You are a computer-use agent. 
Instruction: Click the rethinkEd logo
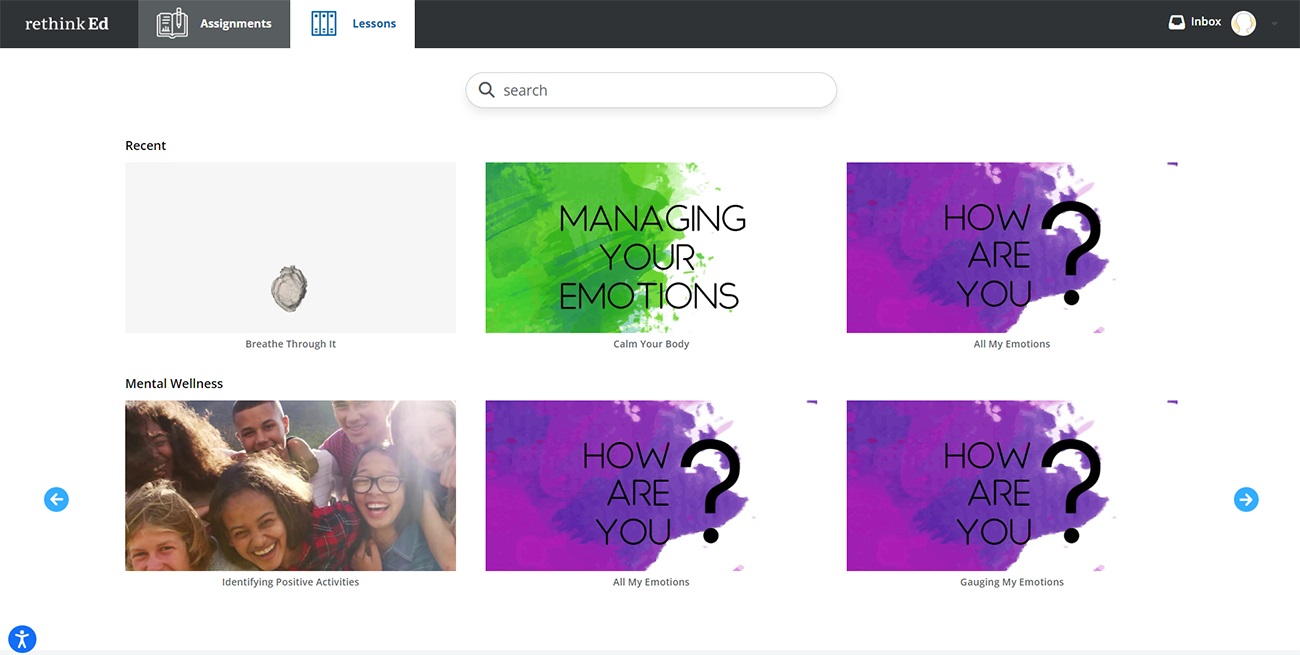(67, 23)
